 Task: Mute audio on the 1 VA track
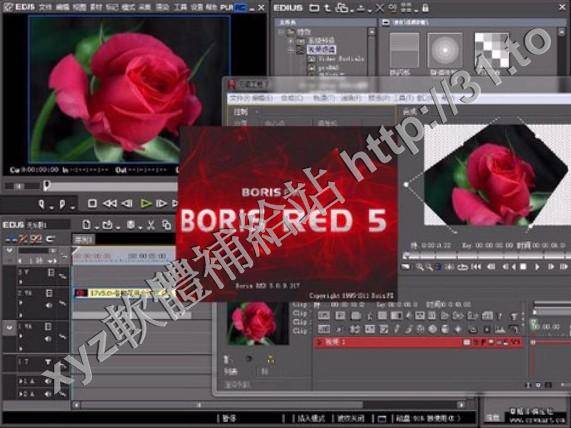coord(48,339)
